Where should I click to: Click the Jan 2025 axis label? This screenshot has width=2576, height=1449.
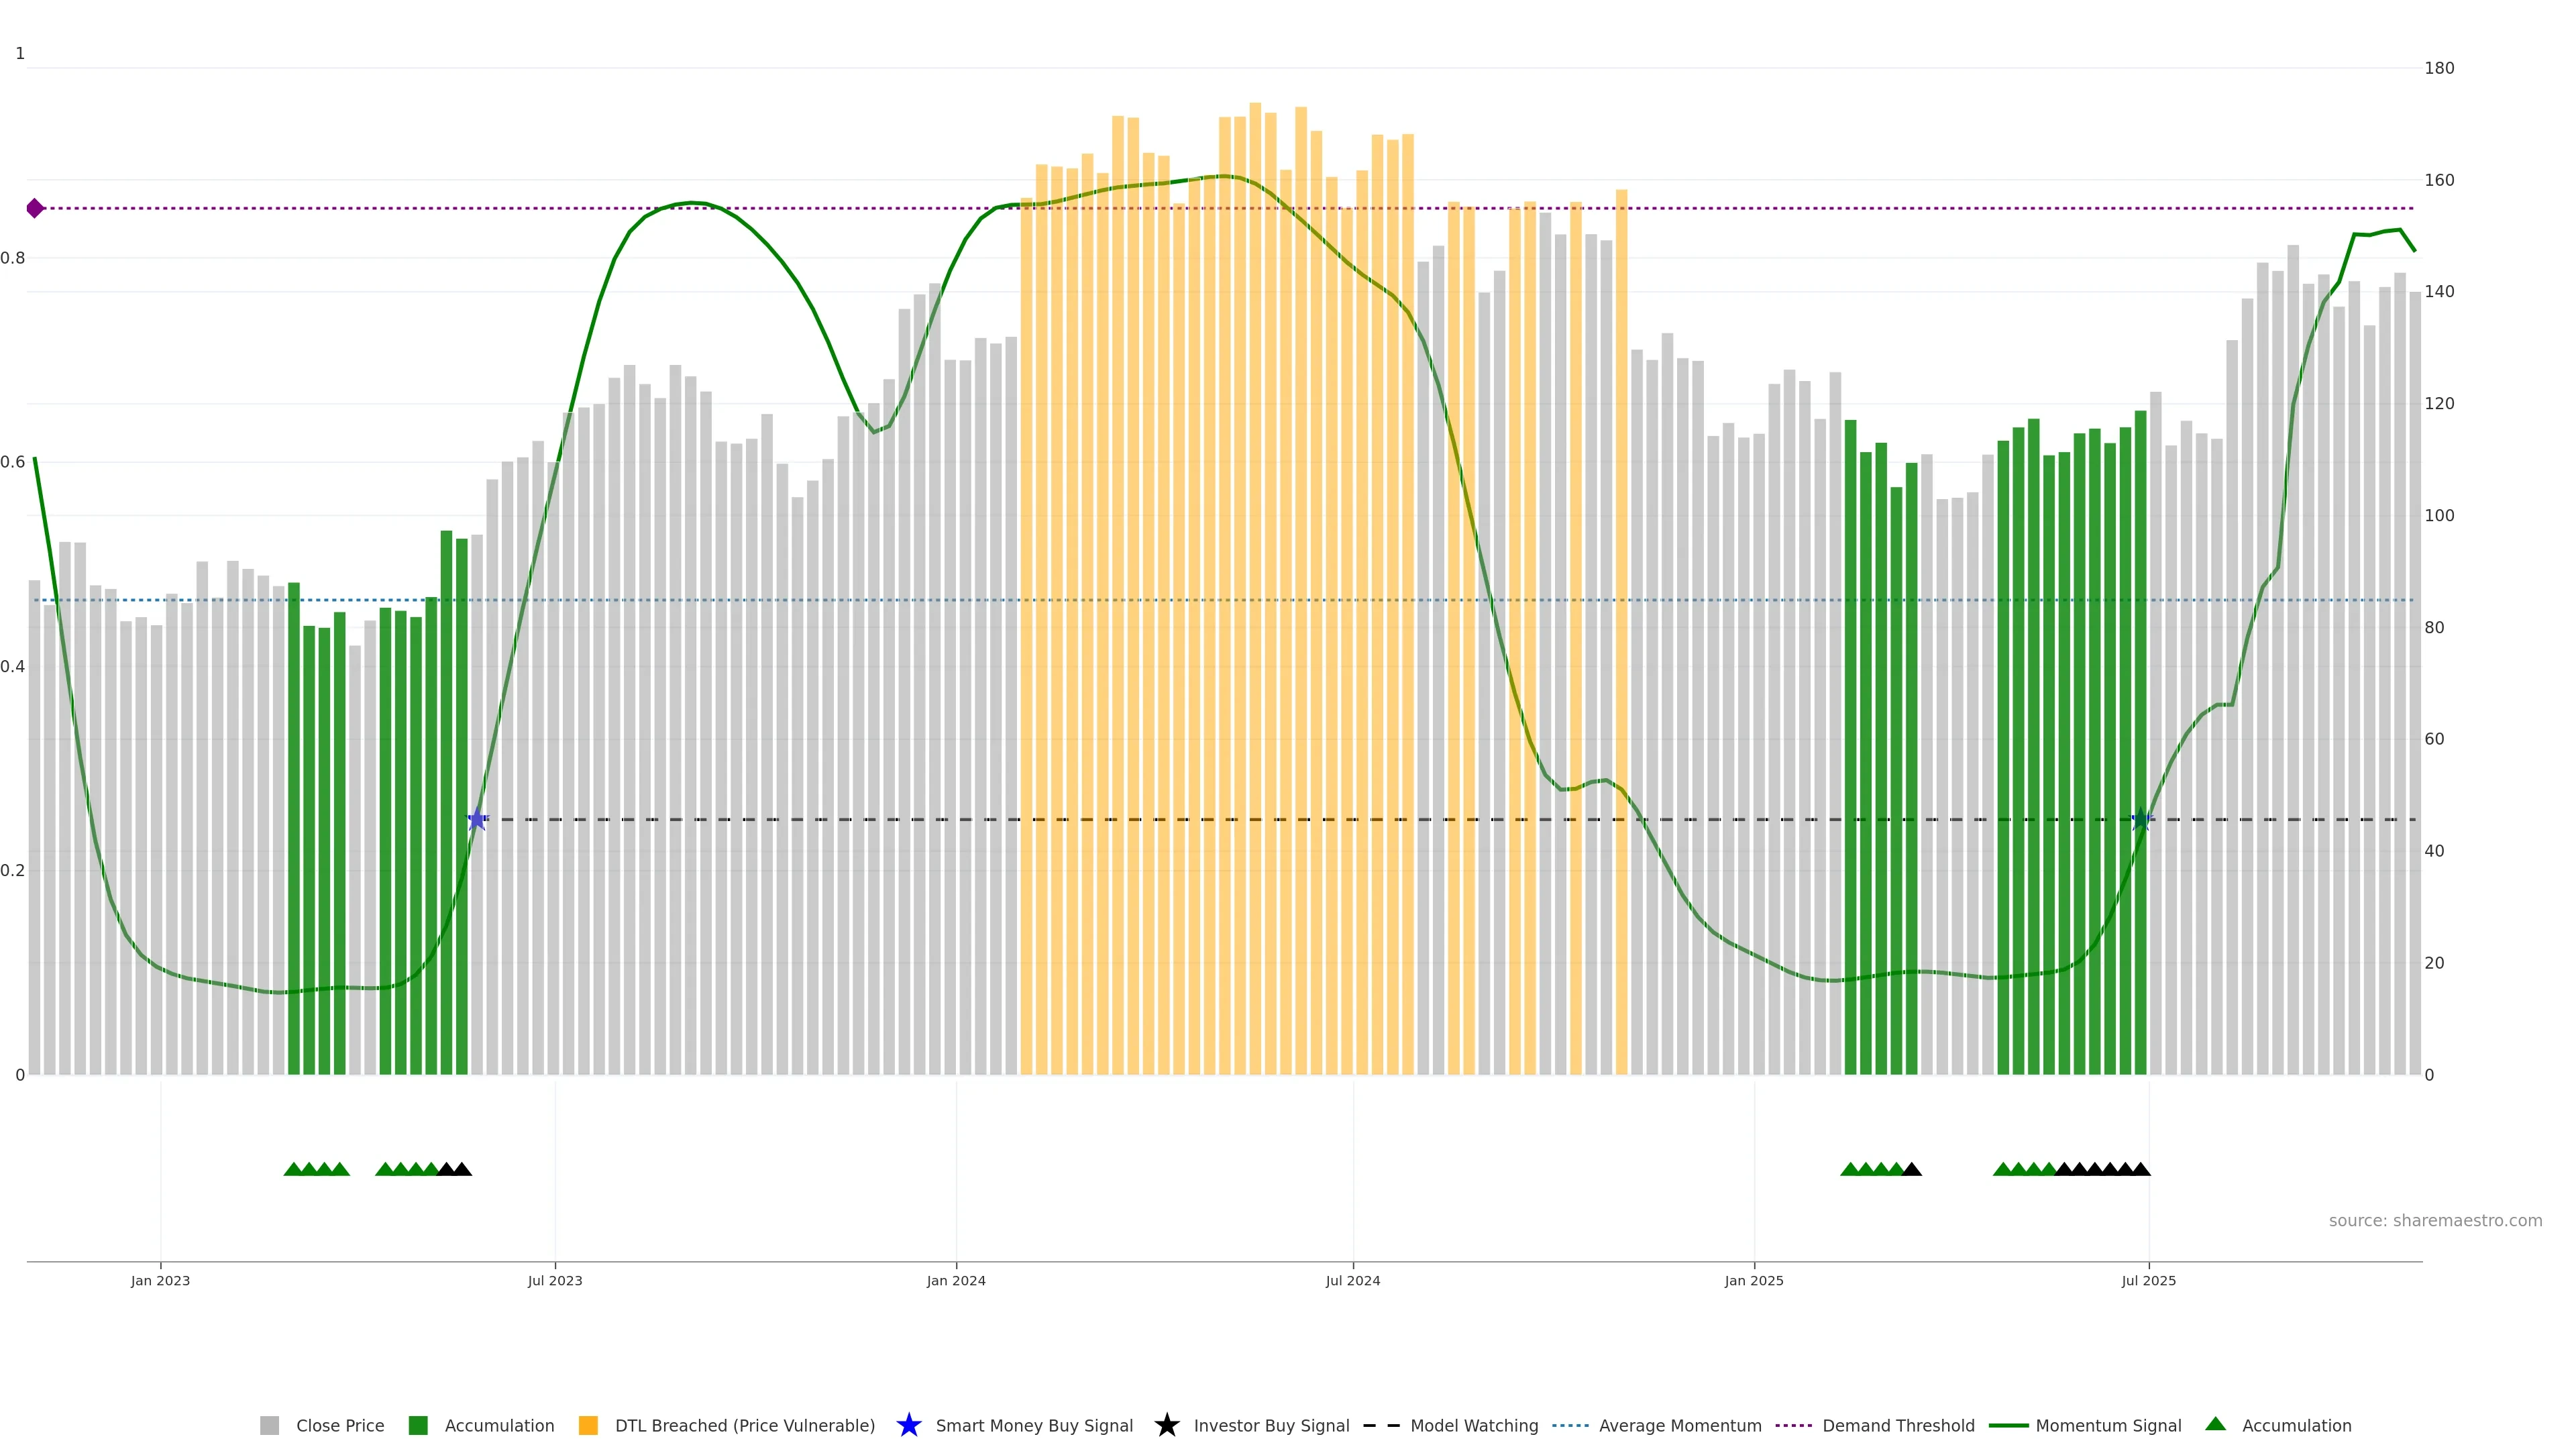[1753, 1280]
